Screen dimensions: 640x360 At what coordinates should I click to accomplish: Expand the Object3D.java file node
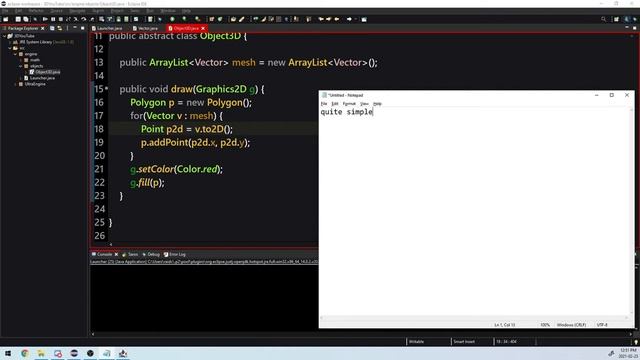tap(26, 72)
